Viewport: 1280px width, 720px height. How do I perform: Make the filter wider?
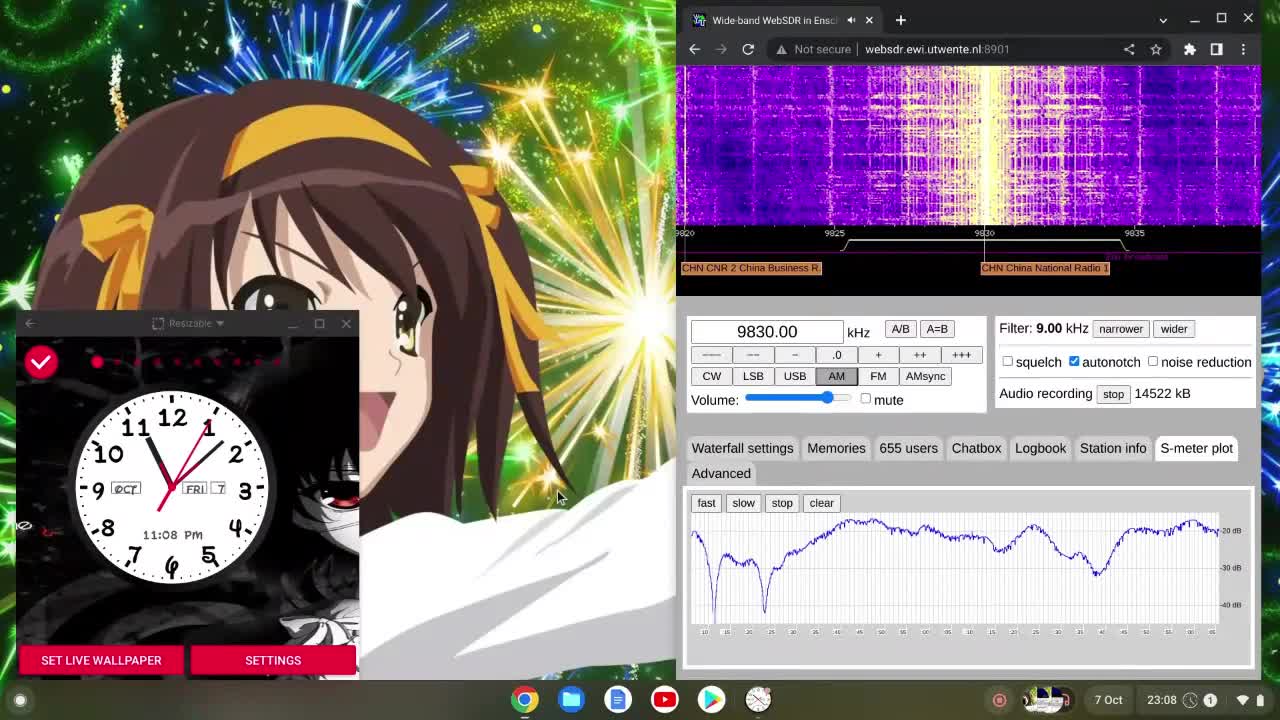point(1174,329)
